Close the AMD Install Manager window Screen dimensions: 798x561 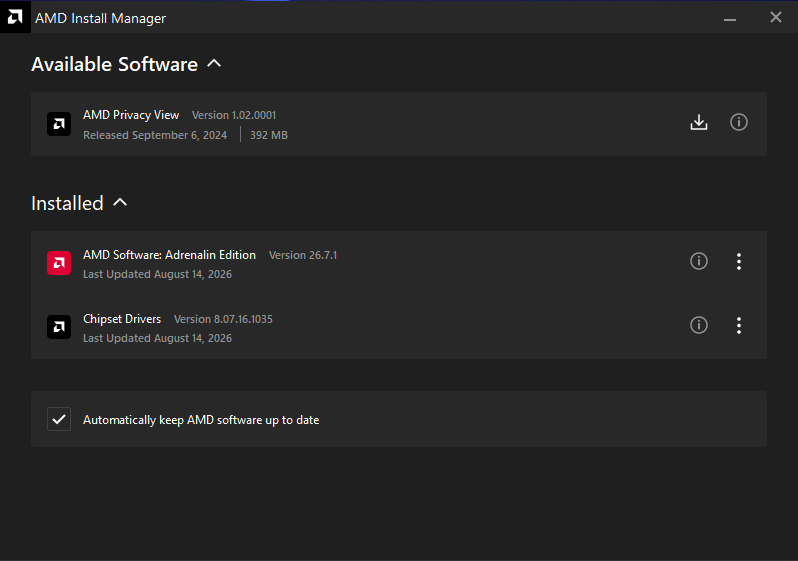(x=776, y=17)
